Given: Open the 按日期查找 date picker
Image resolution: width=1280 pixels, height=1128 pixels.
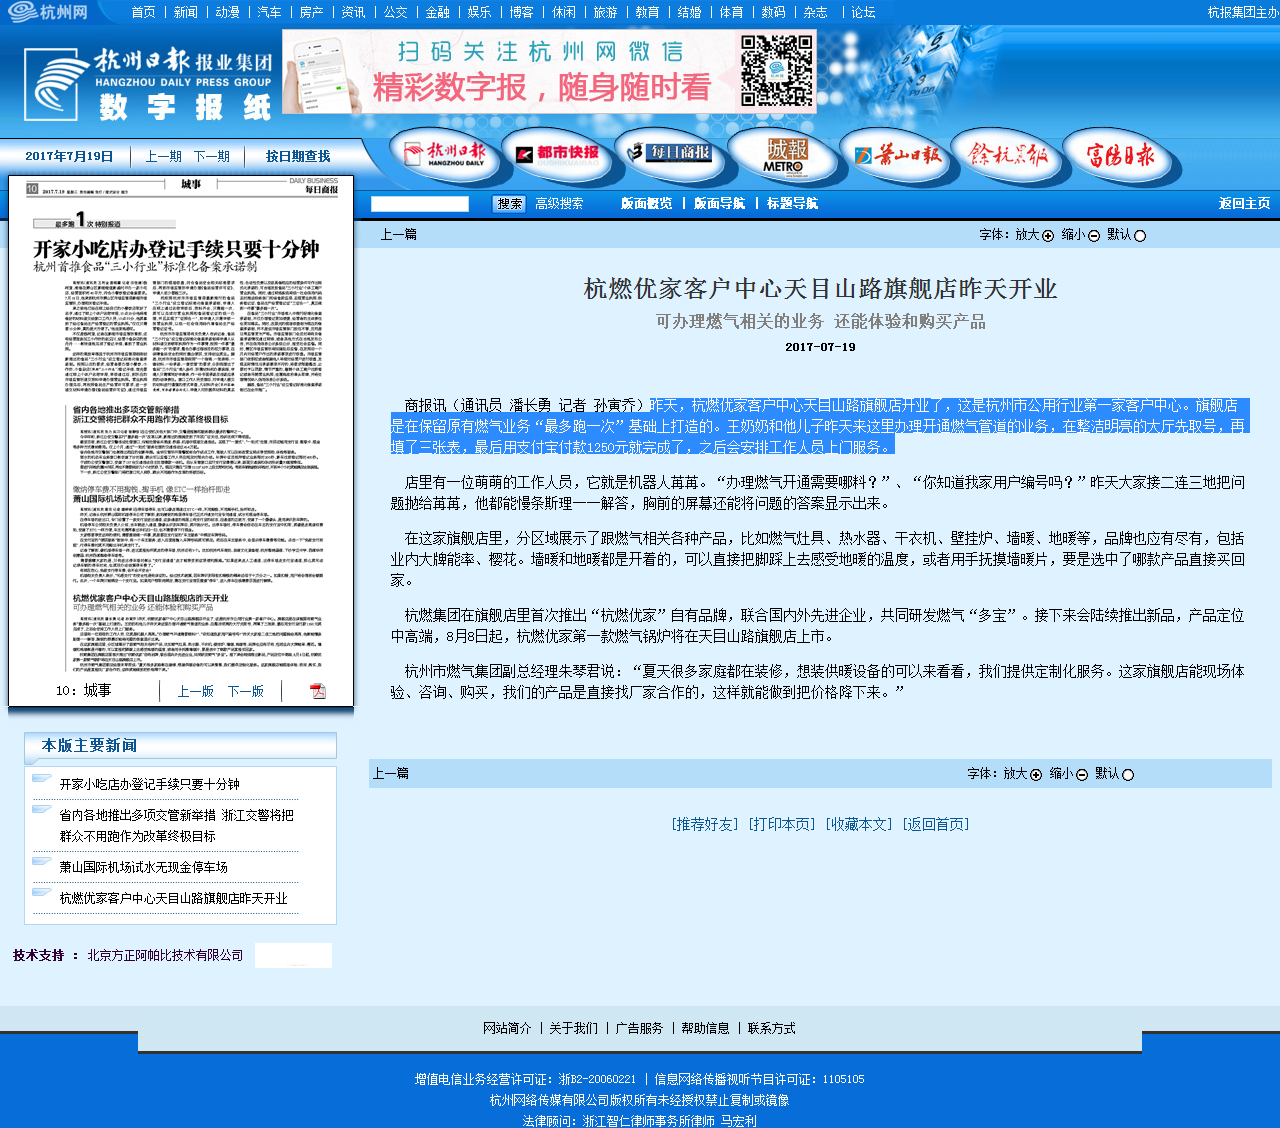Looking at the screenshot, I should 297,157.
